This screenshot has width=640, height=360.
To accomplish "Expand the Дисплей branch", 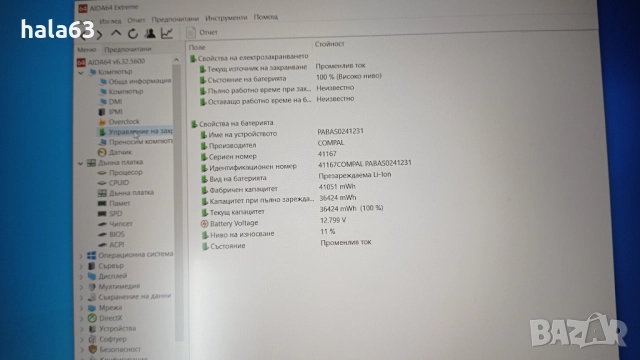I will coord(81,277).
